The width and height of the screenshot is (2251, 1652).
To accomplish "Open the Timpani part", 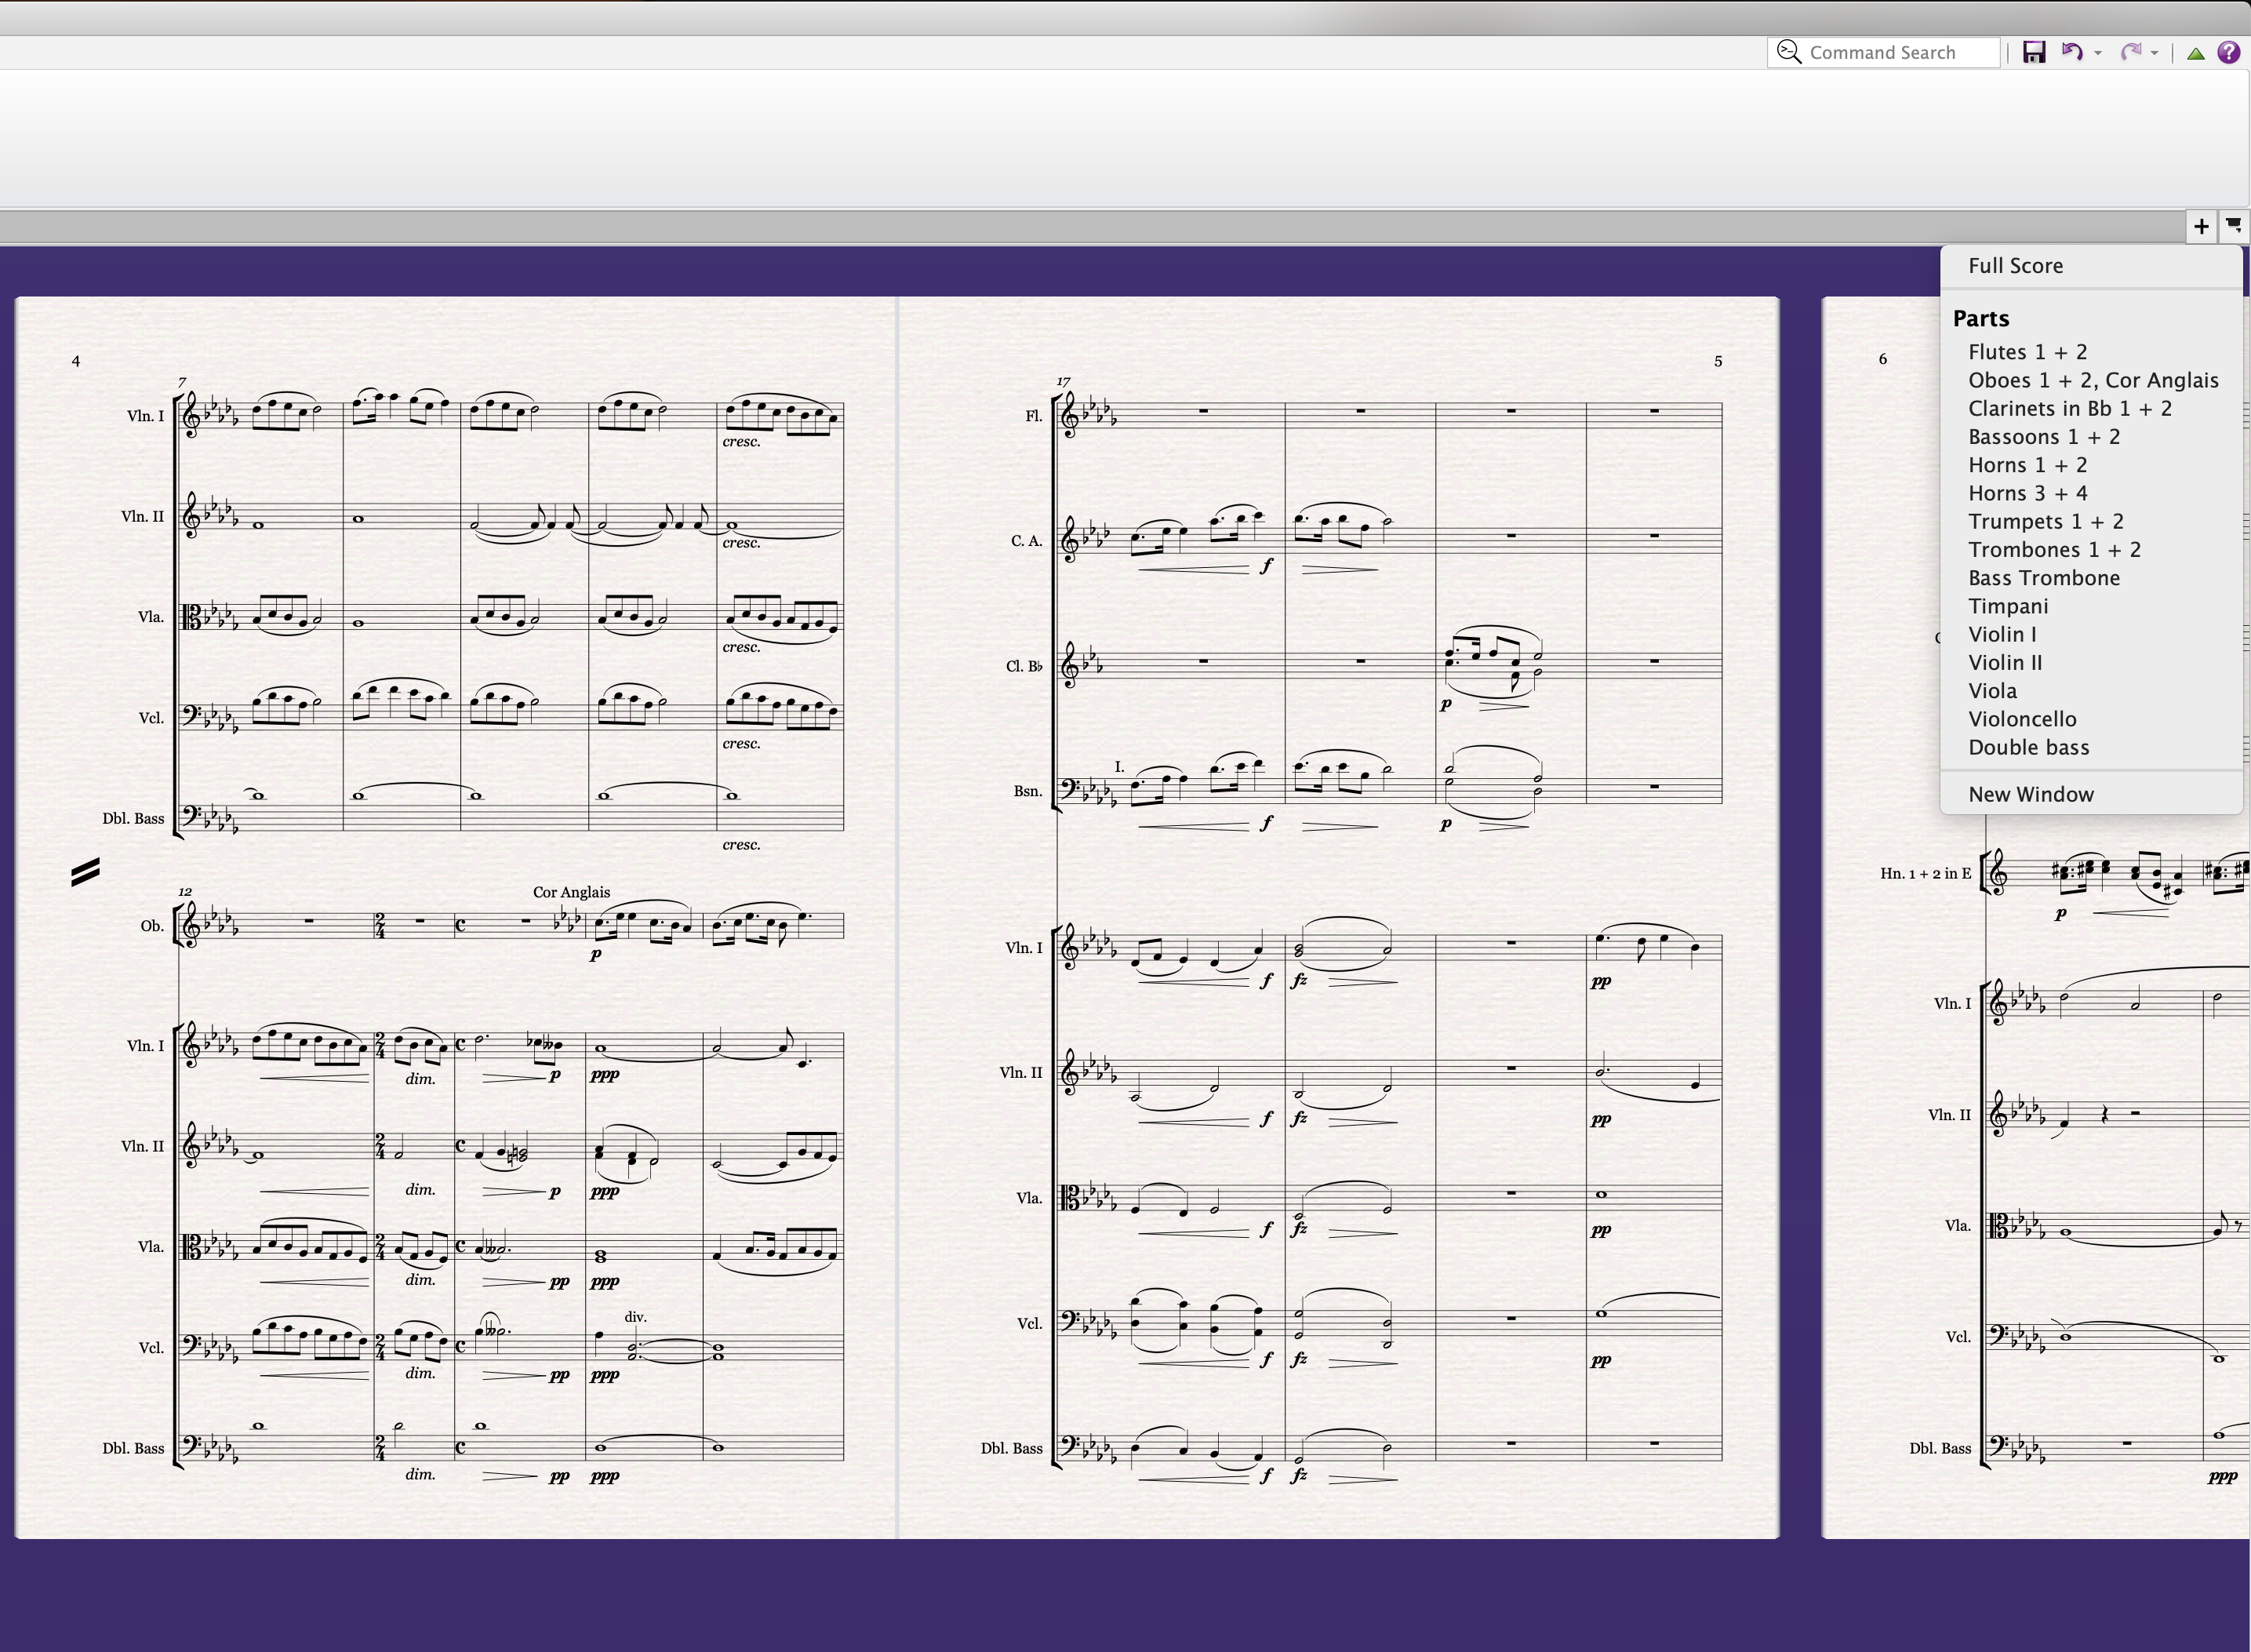I will coord(2007,606).
